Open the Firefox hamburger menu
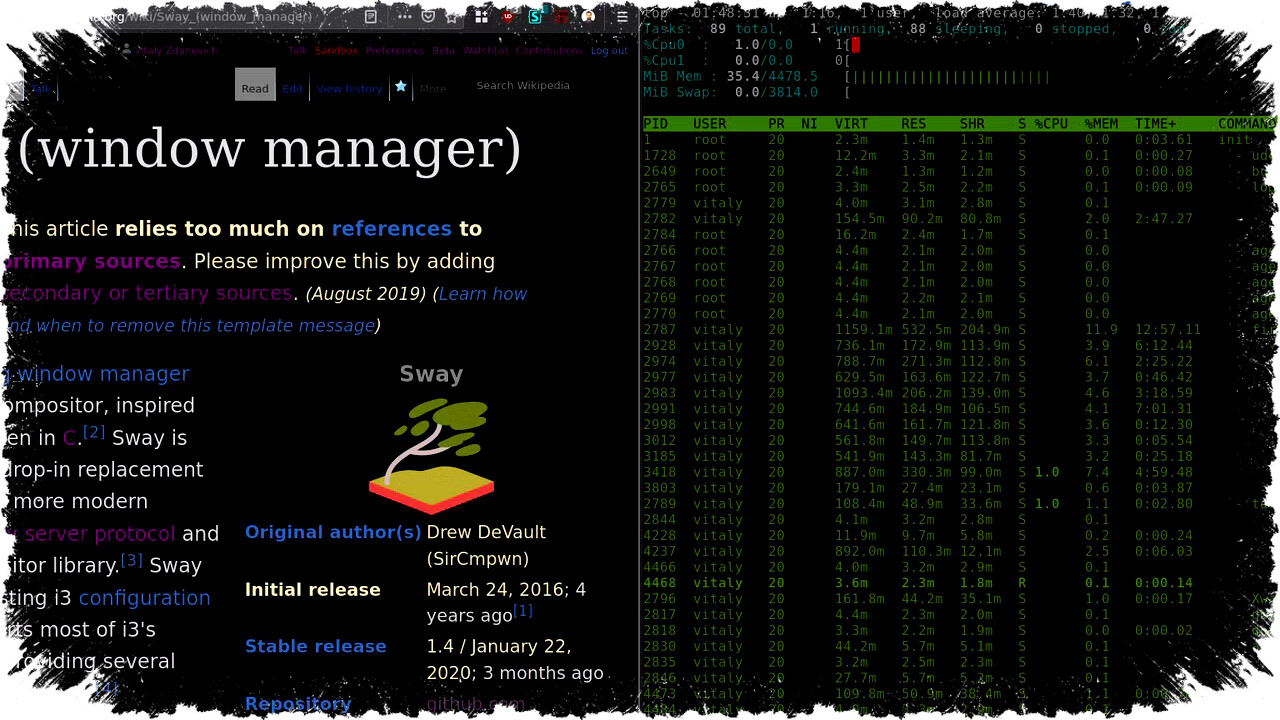 pos(622,16)
